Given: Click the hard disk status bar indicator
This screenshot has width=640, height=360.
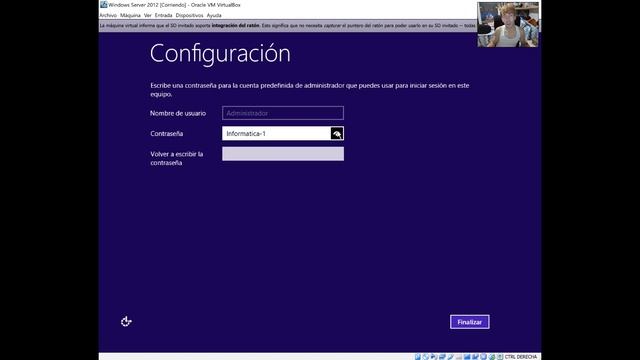Looking at the screenshot, I should [x=418, y=357].
